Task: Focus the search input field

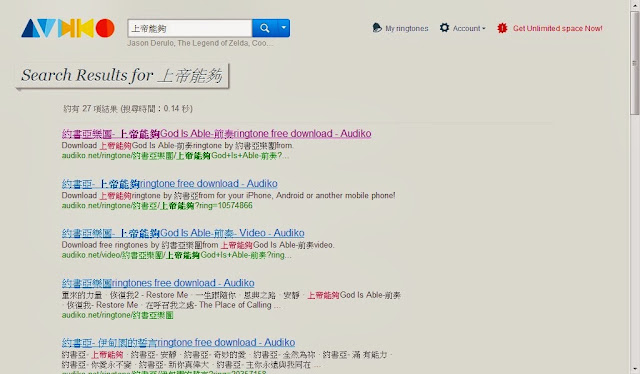Action: pos(190,28)
